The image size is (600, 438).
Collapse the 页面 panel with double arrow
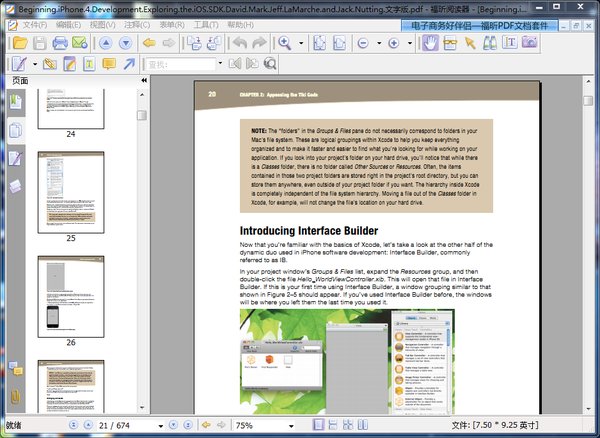144,80
